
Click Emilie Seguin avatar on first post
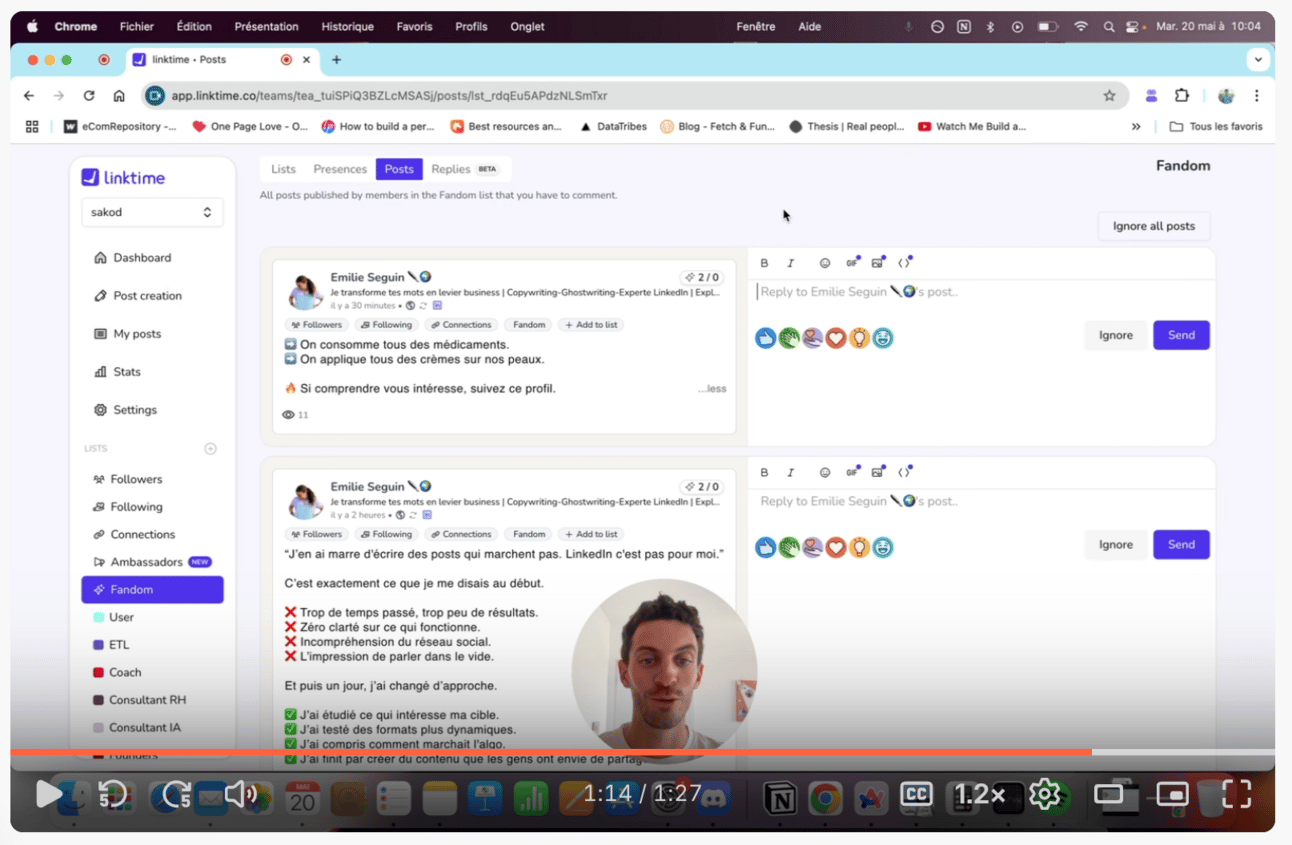305,291
